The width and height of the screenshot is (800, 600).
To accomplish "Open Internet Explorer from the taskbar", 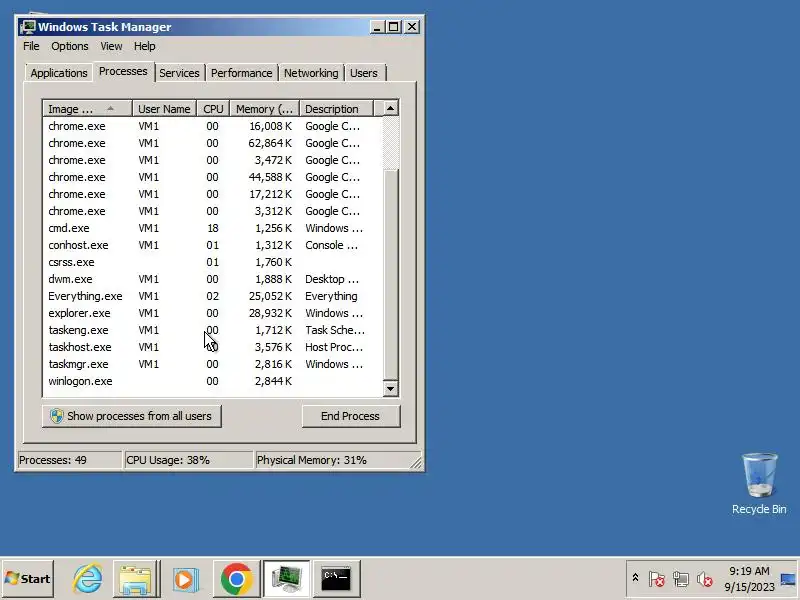I will click(x=87, y=579).
